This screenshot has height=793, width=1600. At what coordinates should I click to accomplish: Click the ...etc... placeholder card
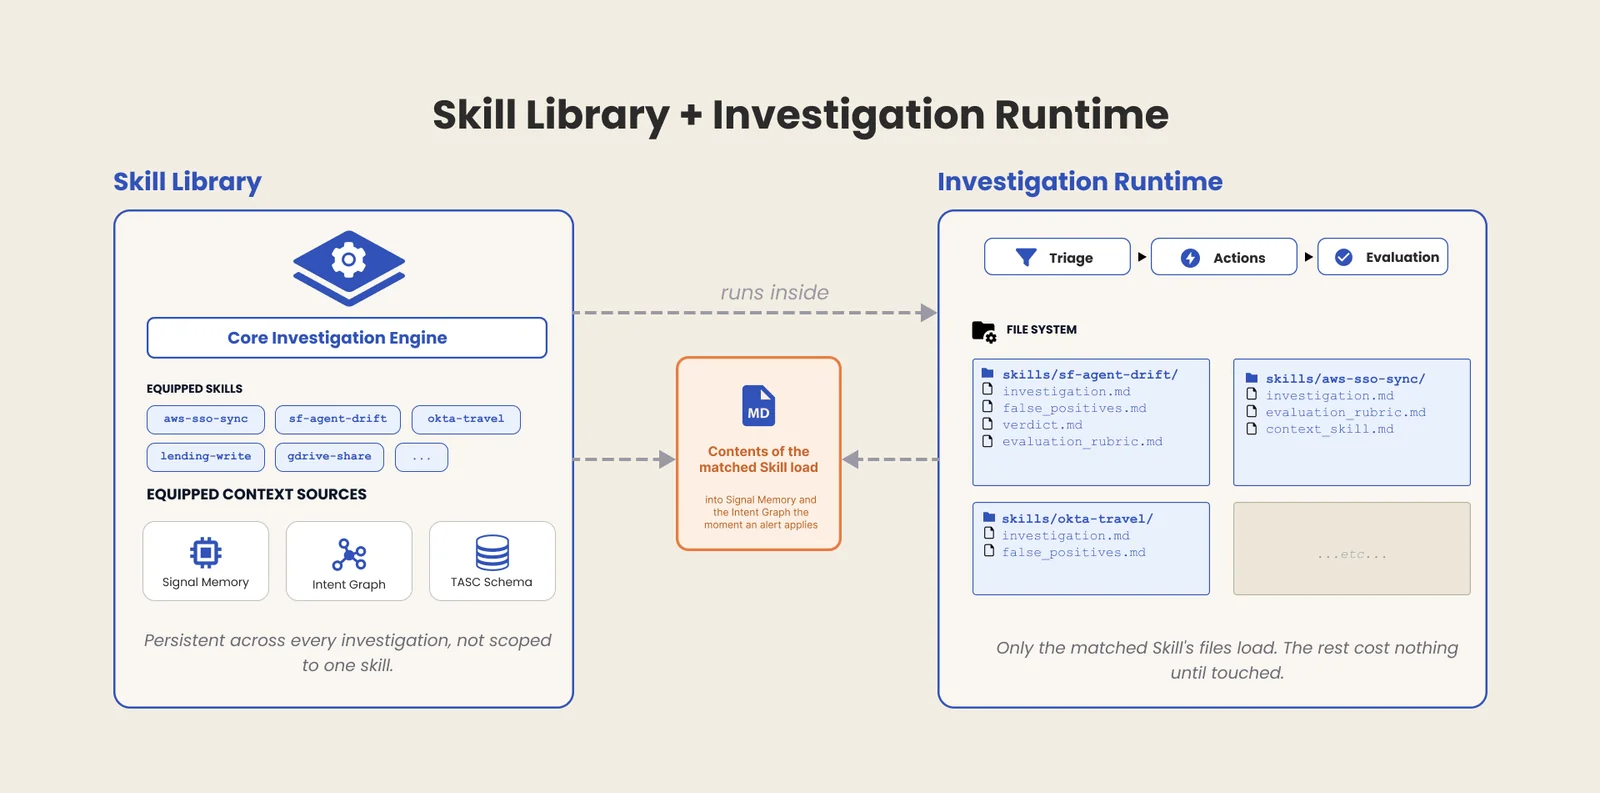click(x=1352, y=548)
